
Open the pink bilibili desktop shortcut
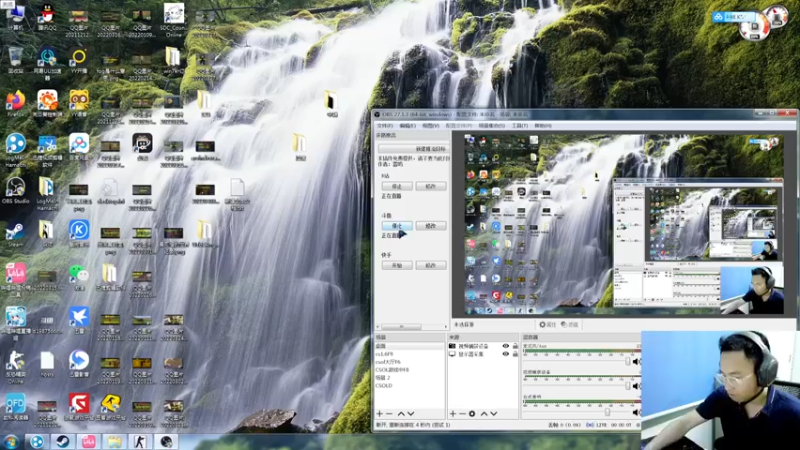click(15, 280)
